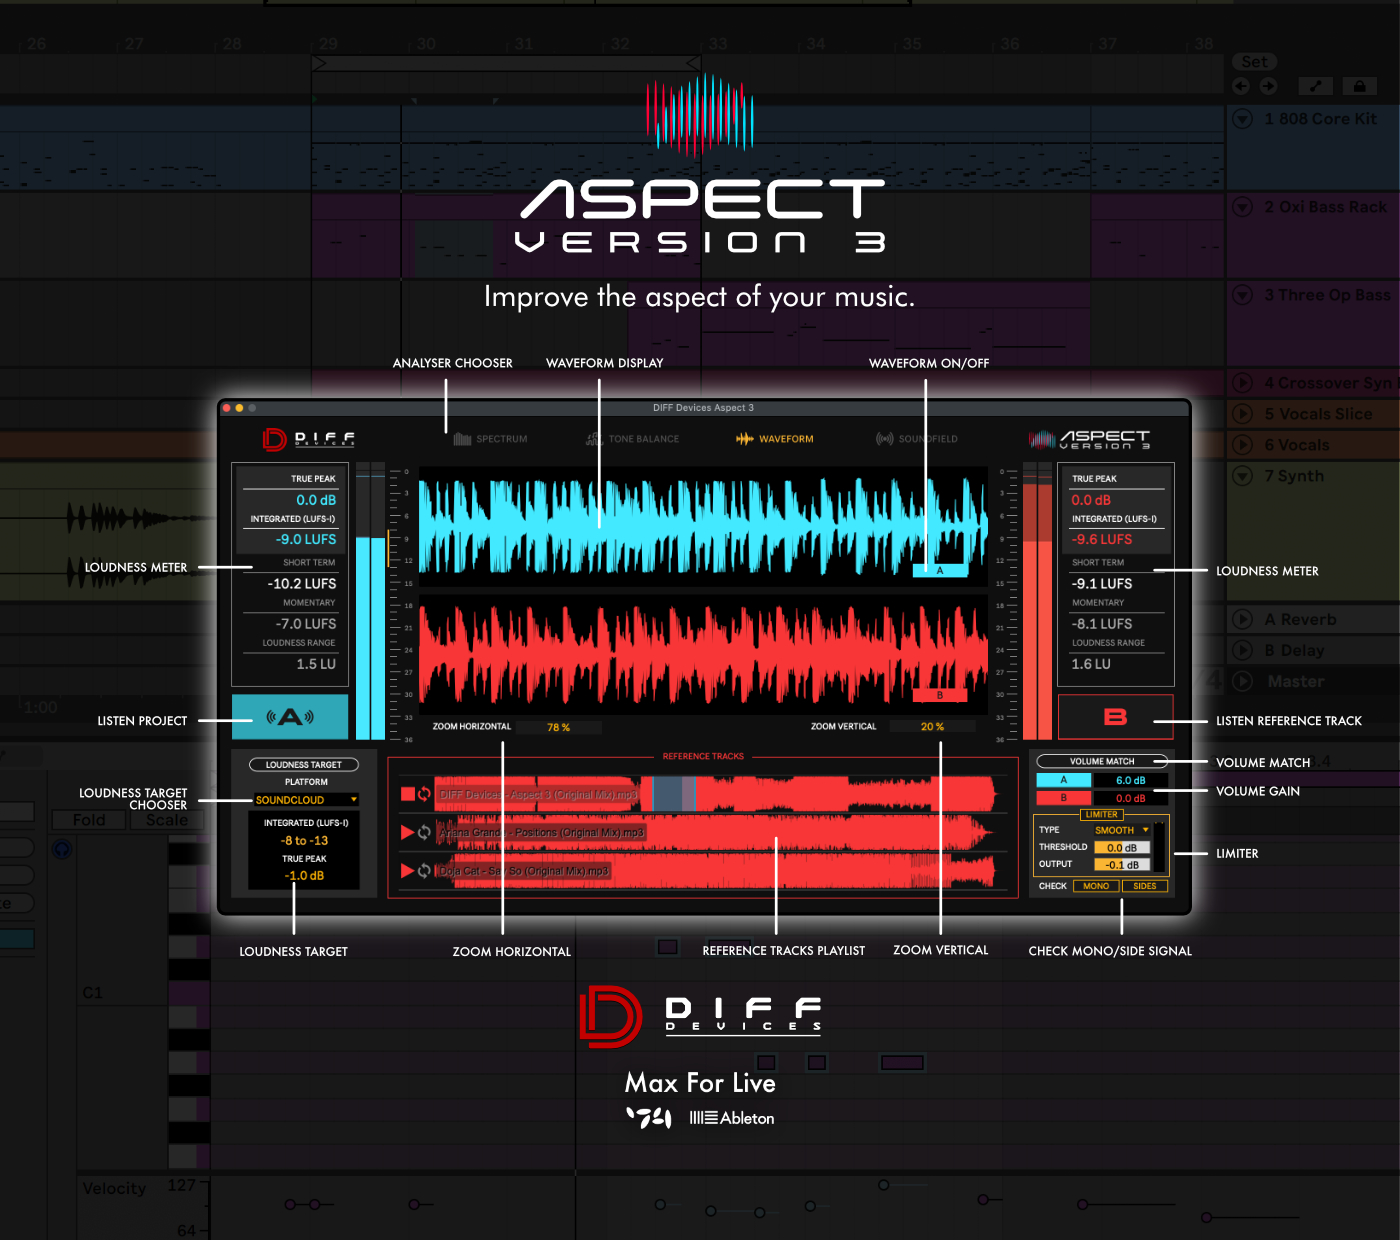This screenshot has width=1400, height=1240.
Task: Enable the Sides check button
Action: tap(1145, 886)
